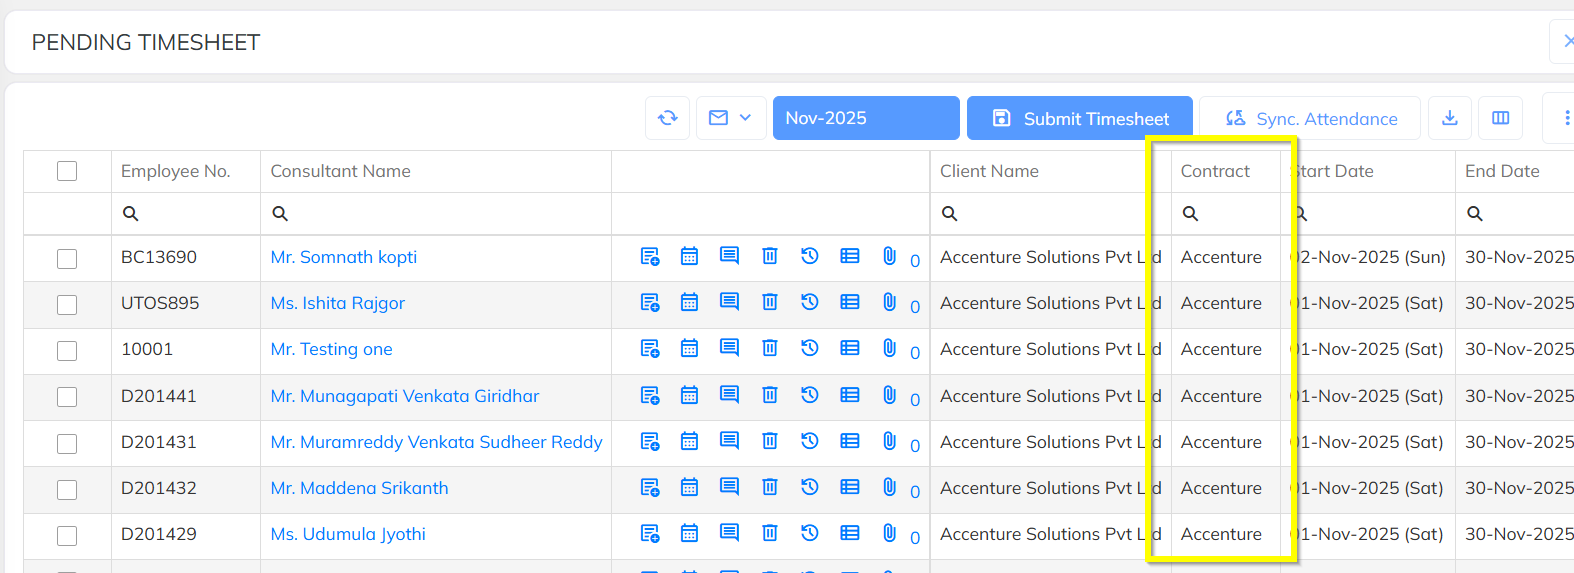The image size is (1574, 573).
Task: Open the Ms. Udumula Jyothi consultant link
Action: pos(348,534)
